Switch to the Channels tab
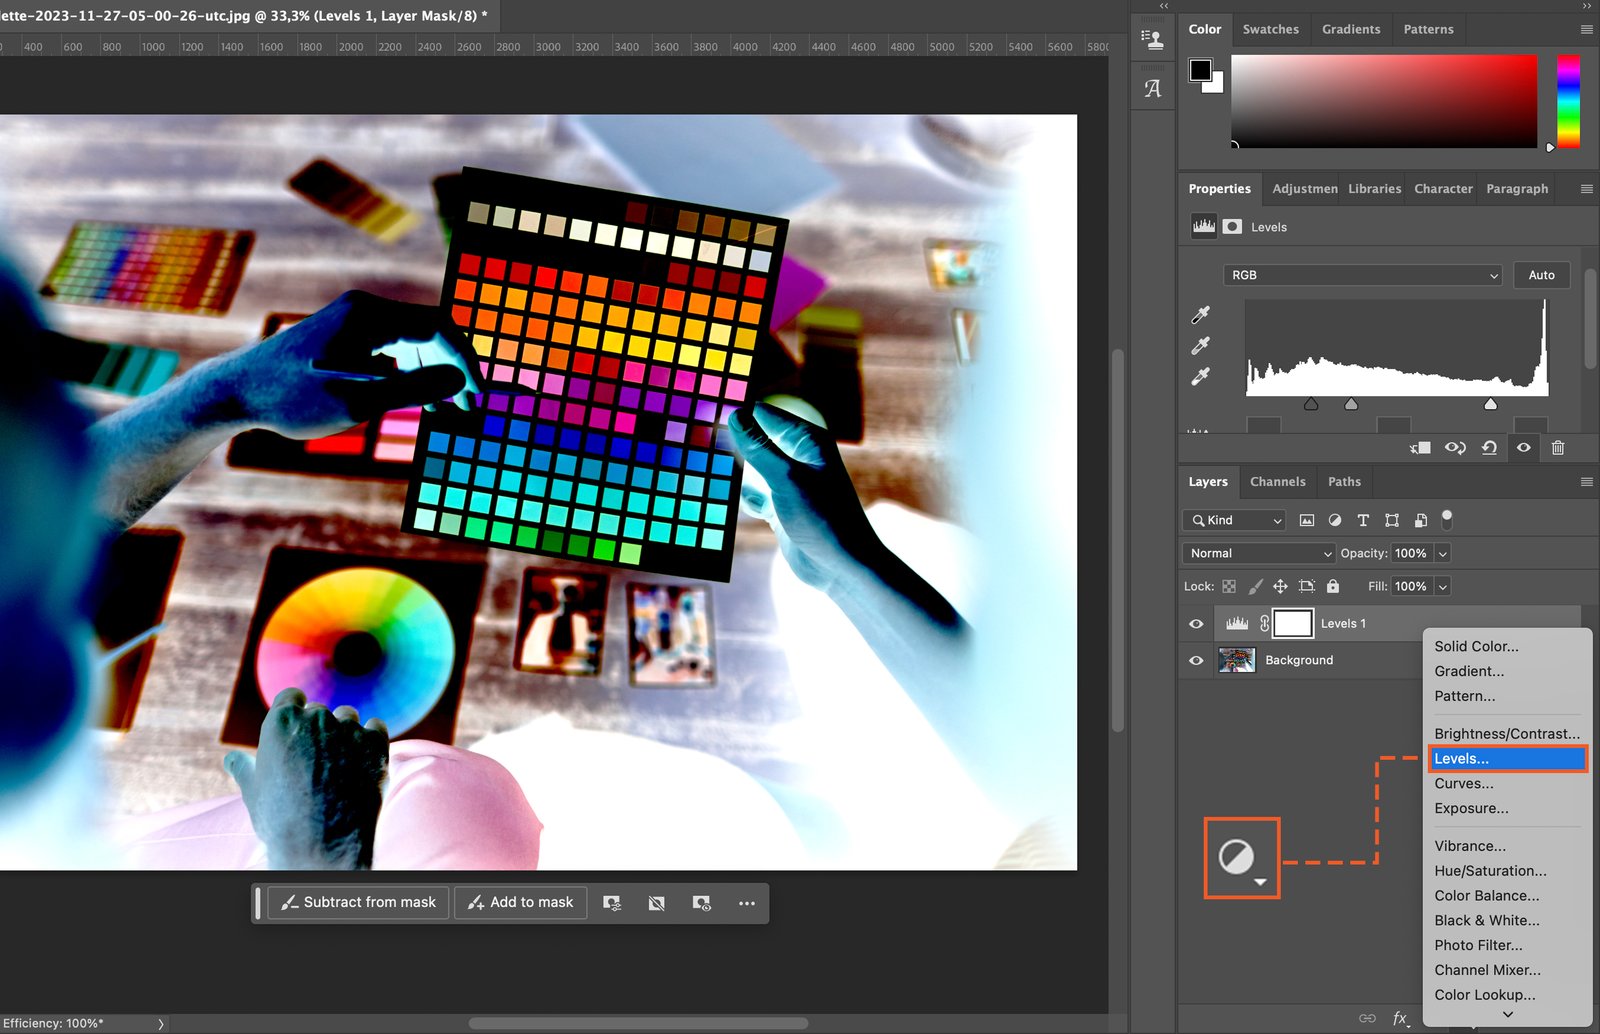The height and width of the screenshot is (1034, 1600). [x=1277, y=482]
